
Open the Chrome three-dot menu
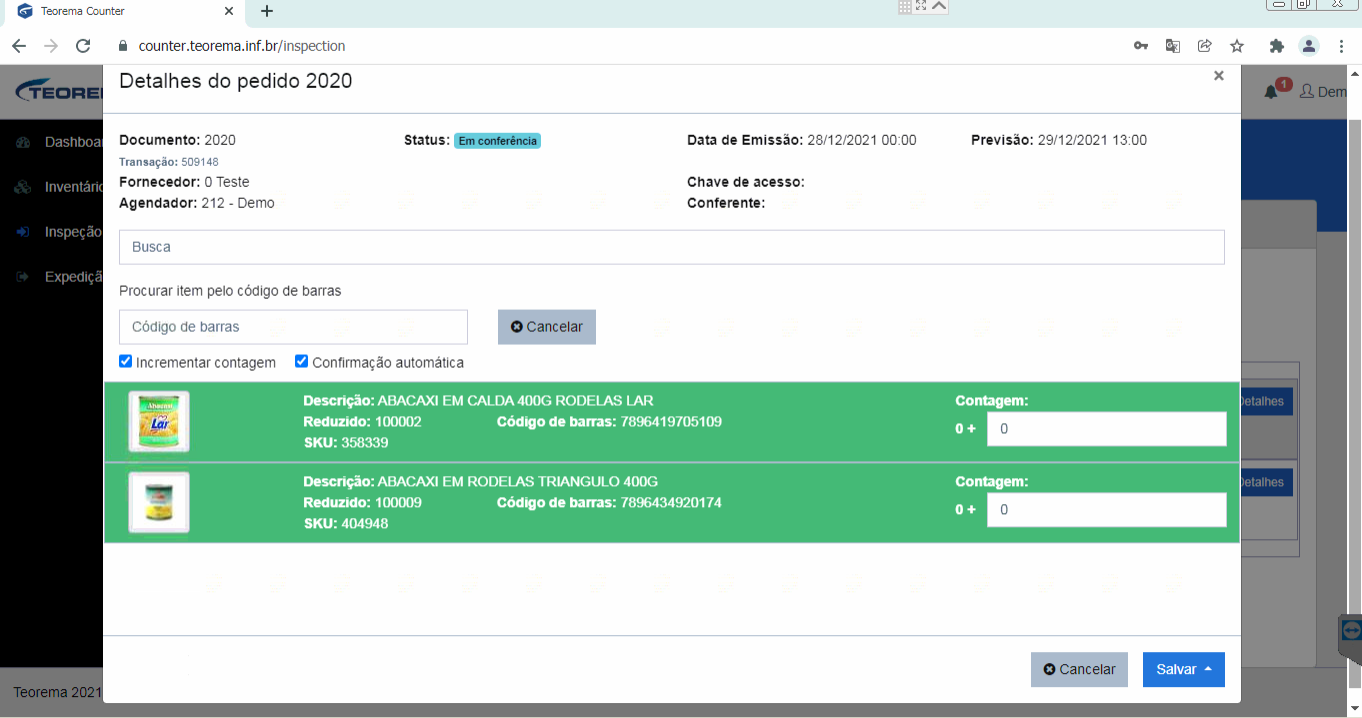click(1340, 46)
